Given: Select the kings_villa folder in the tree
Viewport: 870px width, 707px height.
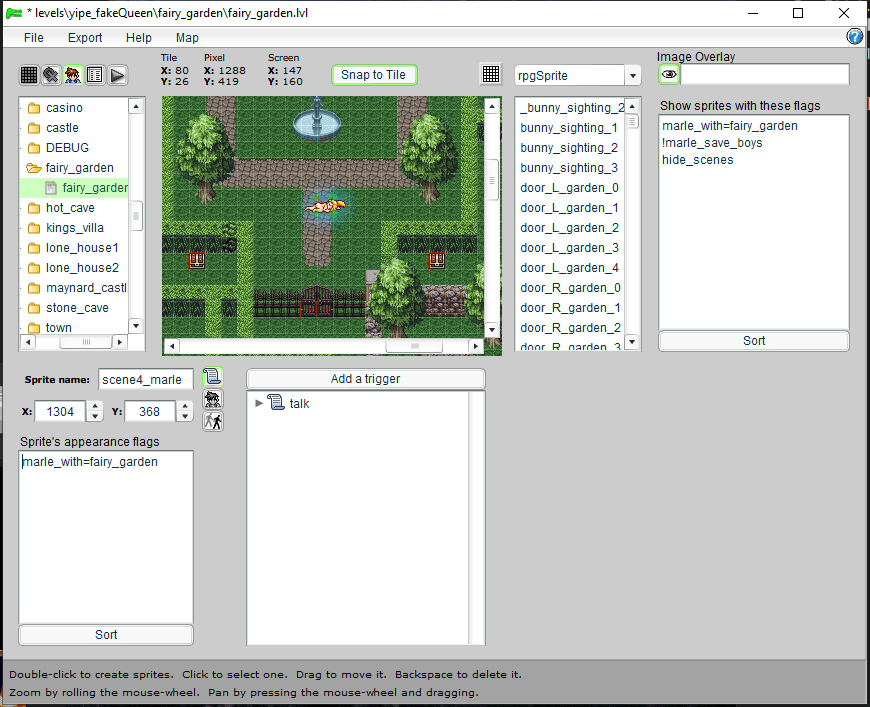Looking at the screenshot, I should point(74,228).
